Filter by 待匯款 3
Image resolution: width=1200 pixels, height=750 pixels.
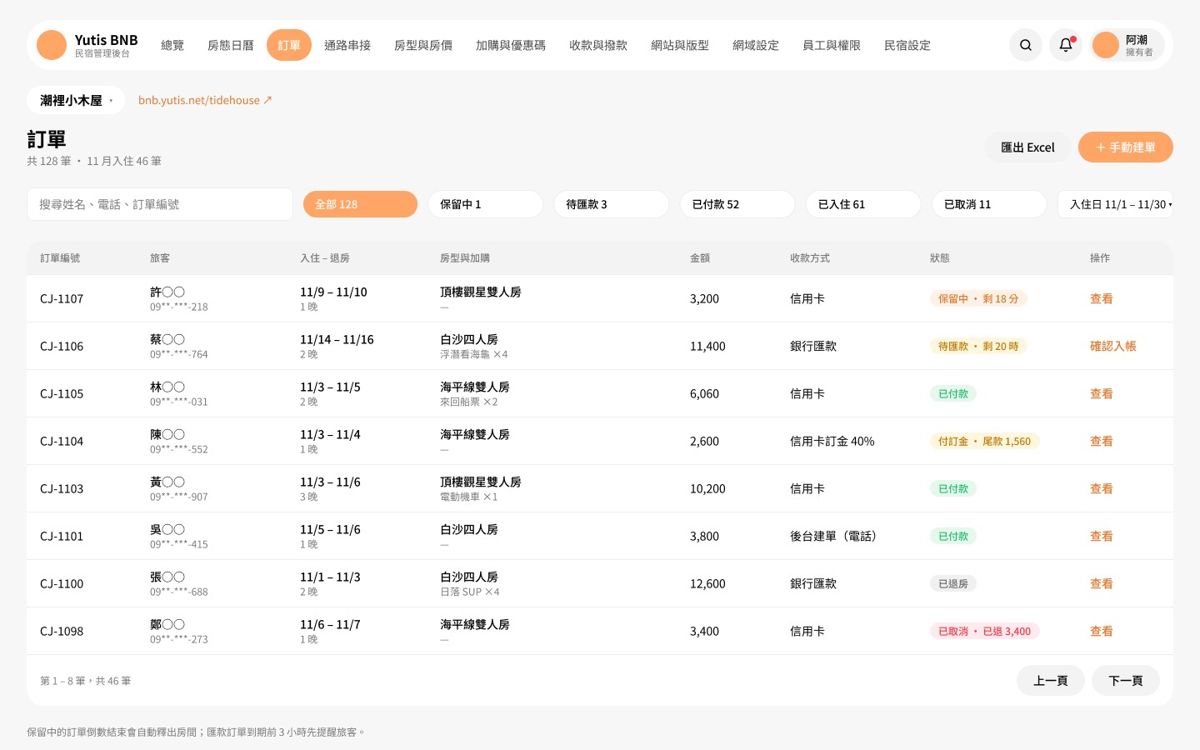(611, 204)
